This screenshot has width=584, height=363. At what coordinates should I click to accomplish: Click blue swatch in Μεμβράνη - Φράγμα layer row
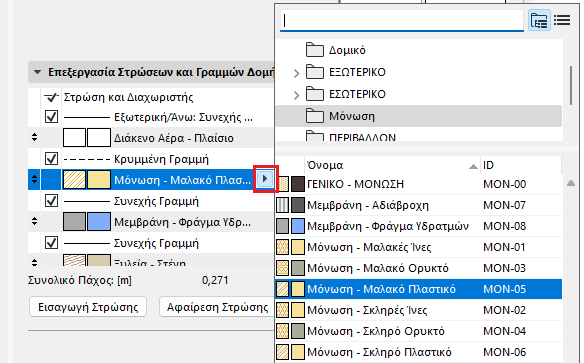(x=99, y=222)
